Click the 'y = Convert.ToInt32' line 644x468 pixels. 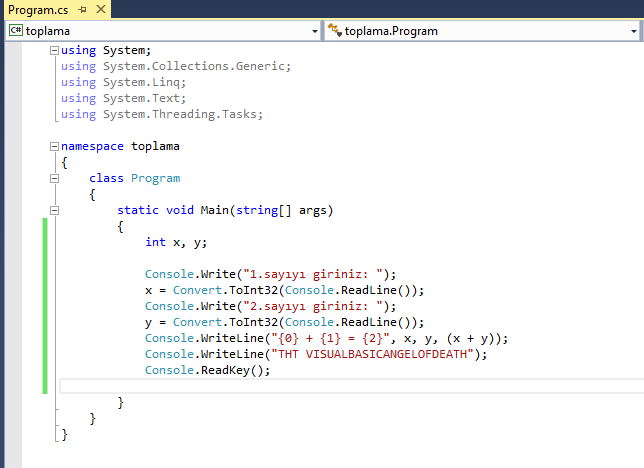point(284,323)
